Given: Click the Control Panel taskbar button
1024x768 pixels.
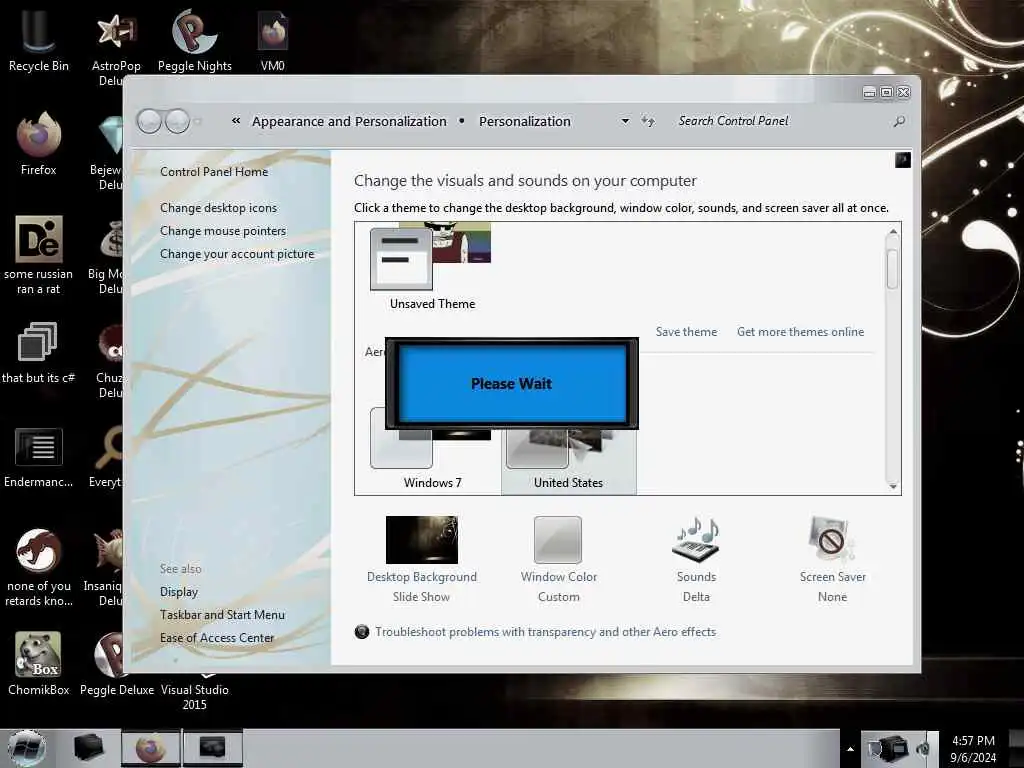Looking at the screenshot, I should coord(212,748).
